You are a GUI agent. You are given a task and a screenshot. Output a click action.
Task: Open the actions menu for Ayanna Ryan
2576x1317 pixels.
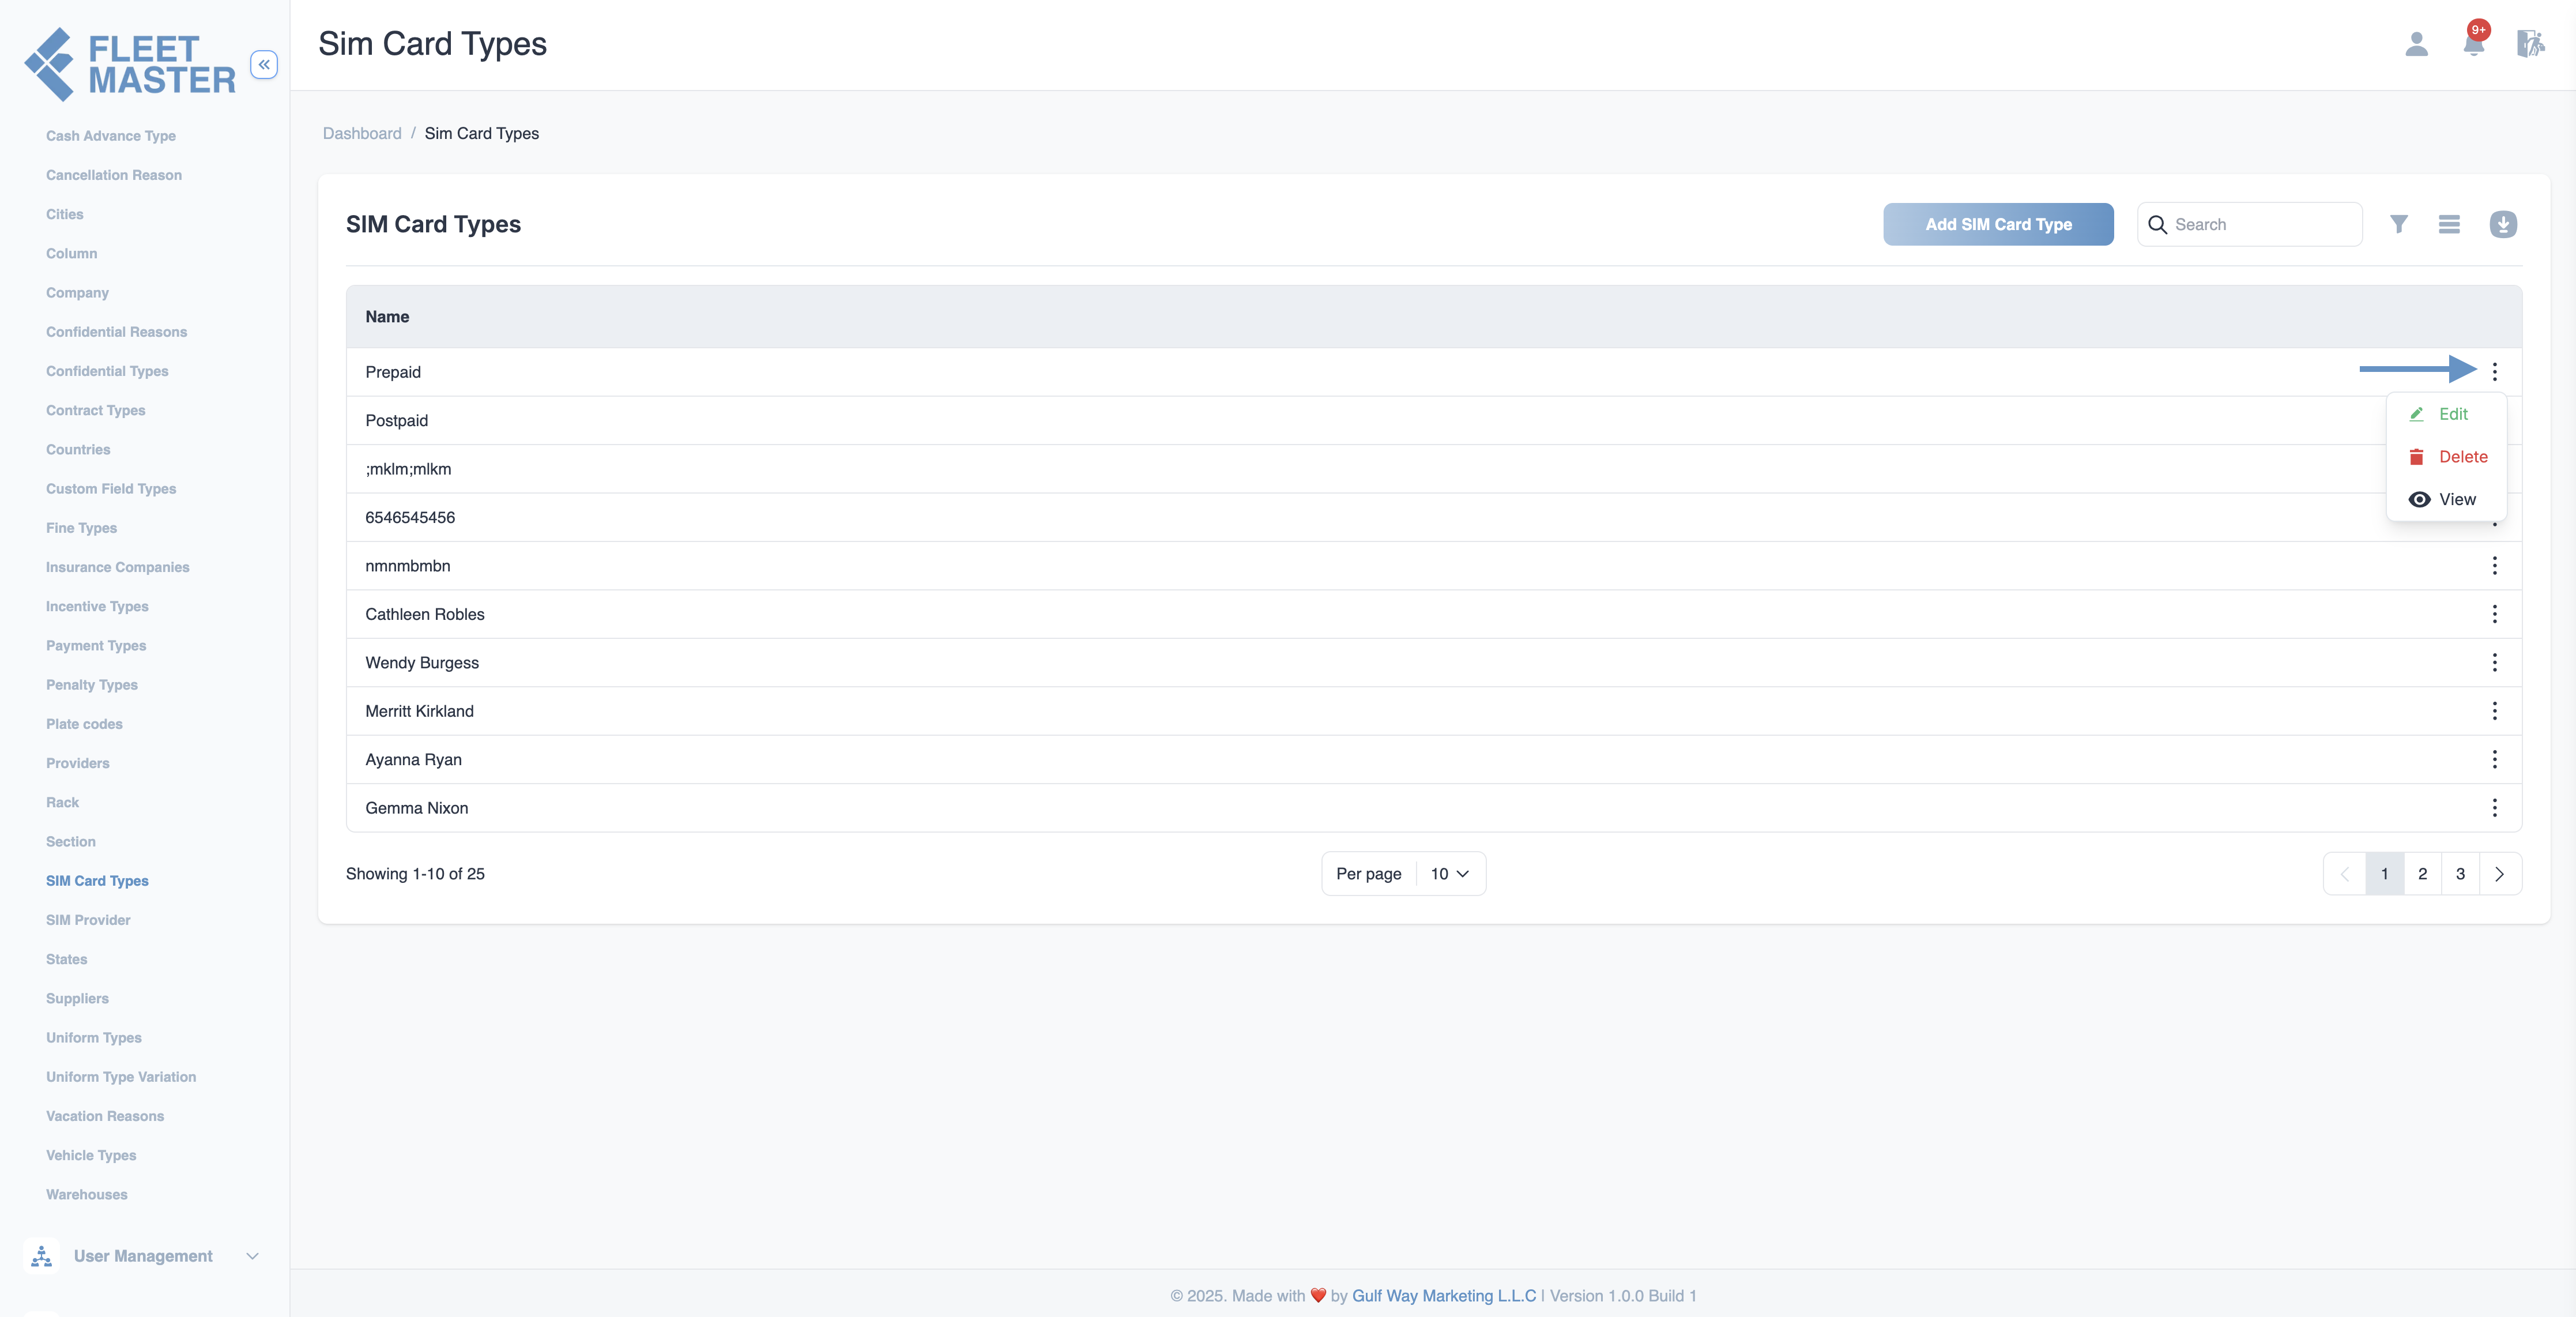(x=2494, y=760)
